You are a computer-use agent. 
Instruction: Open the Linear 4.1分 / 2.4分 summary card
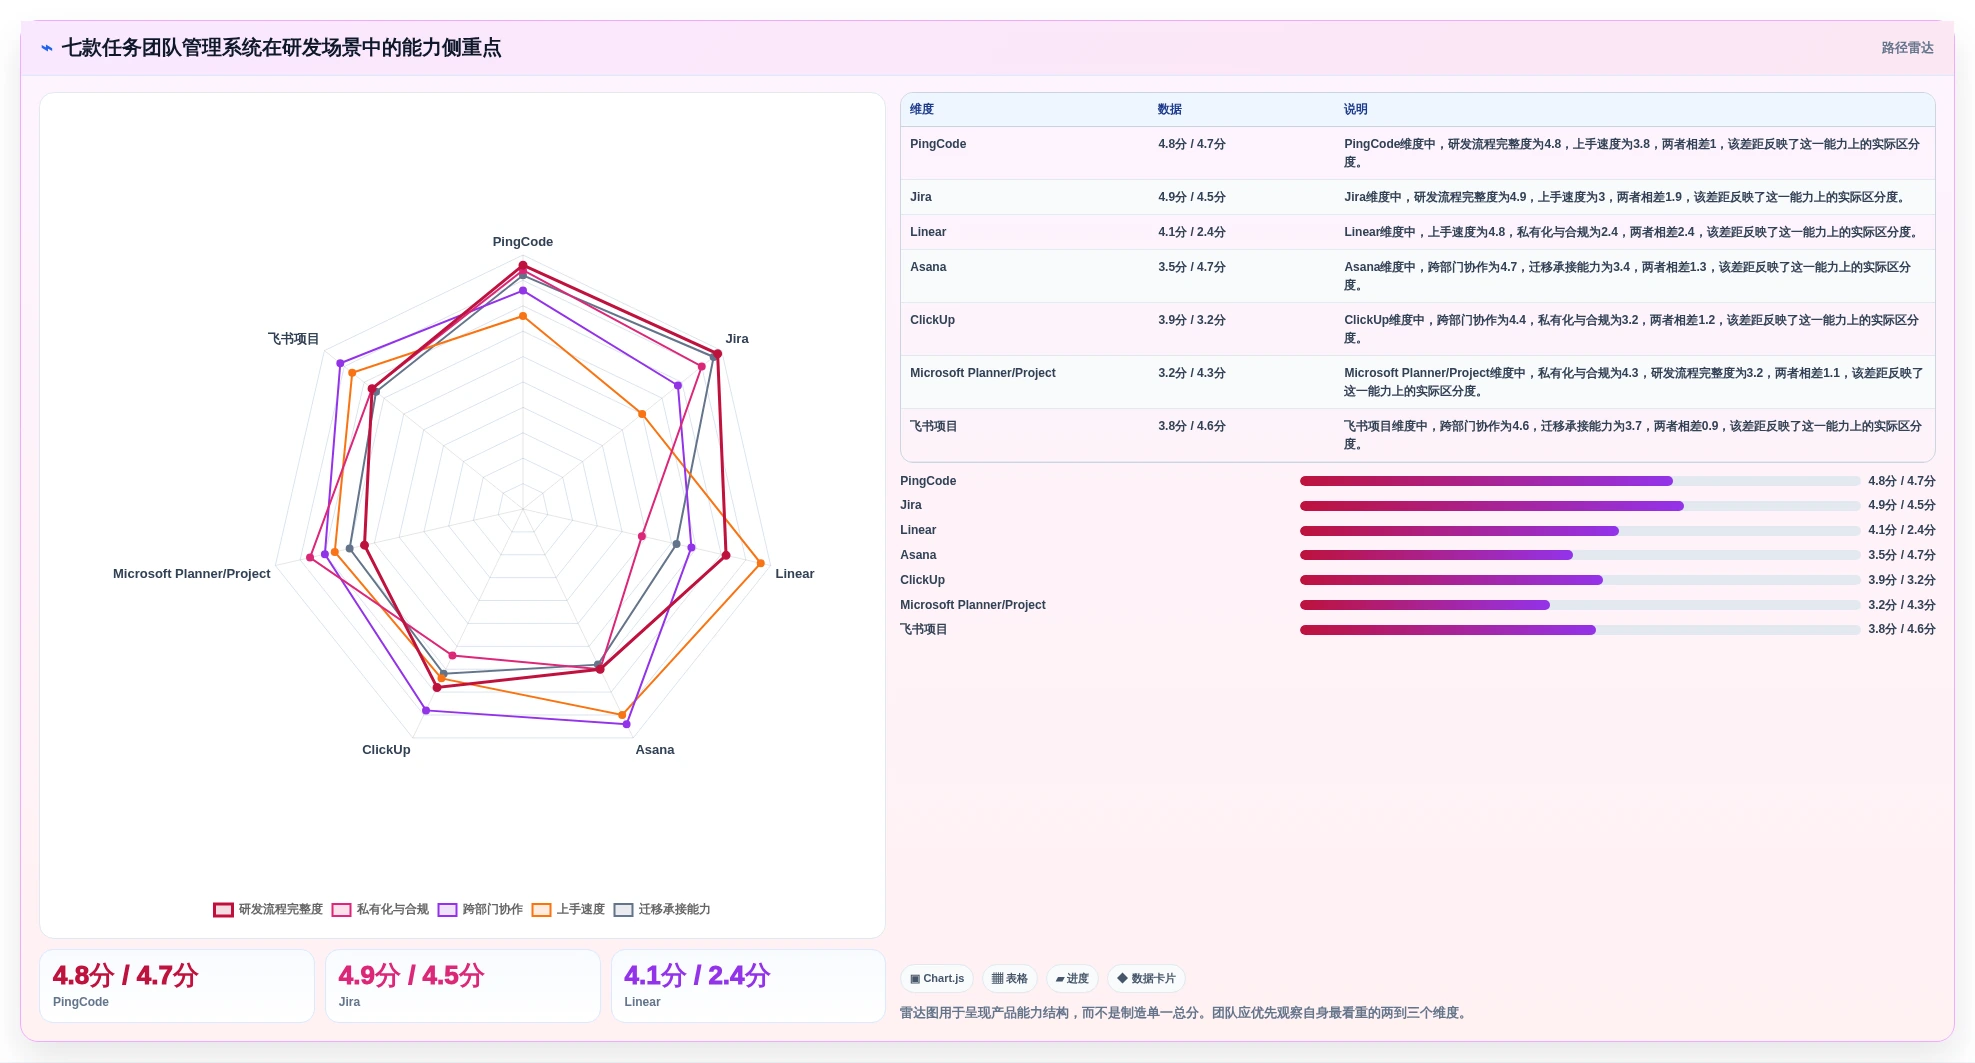click(748, 986)
